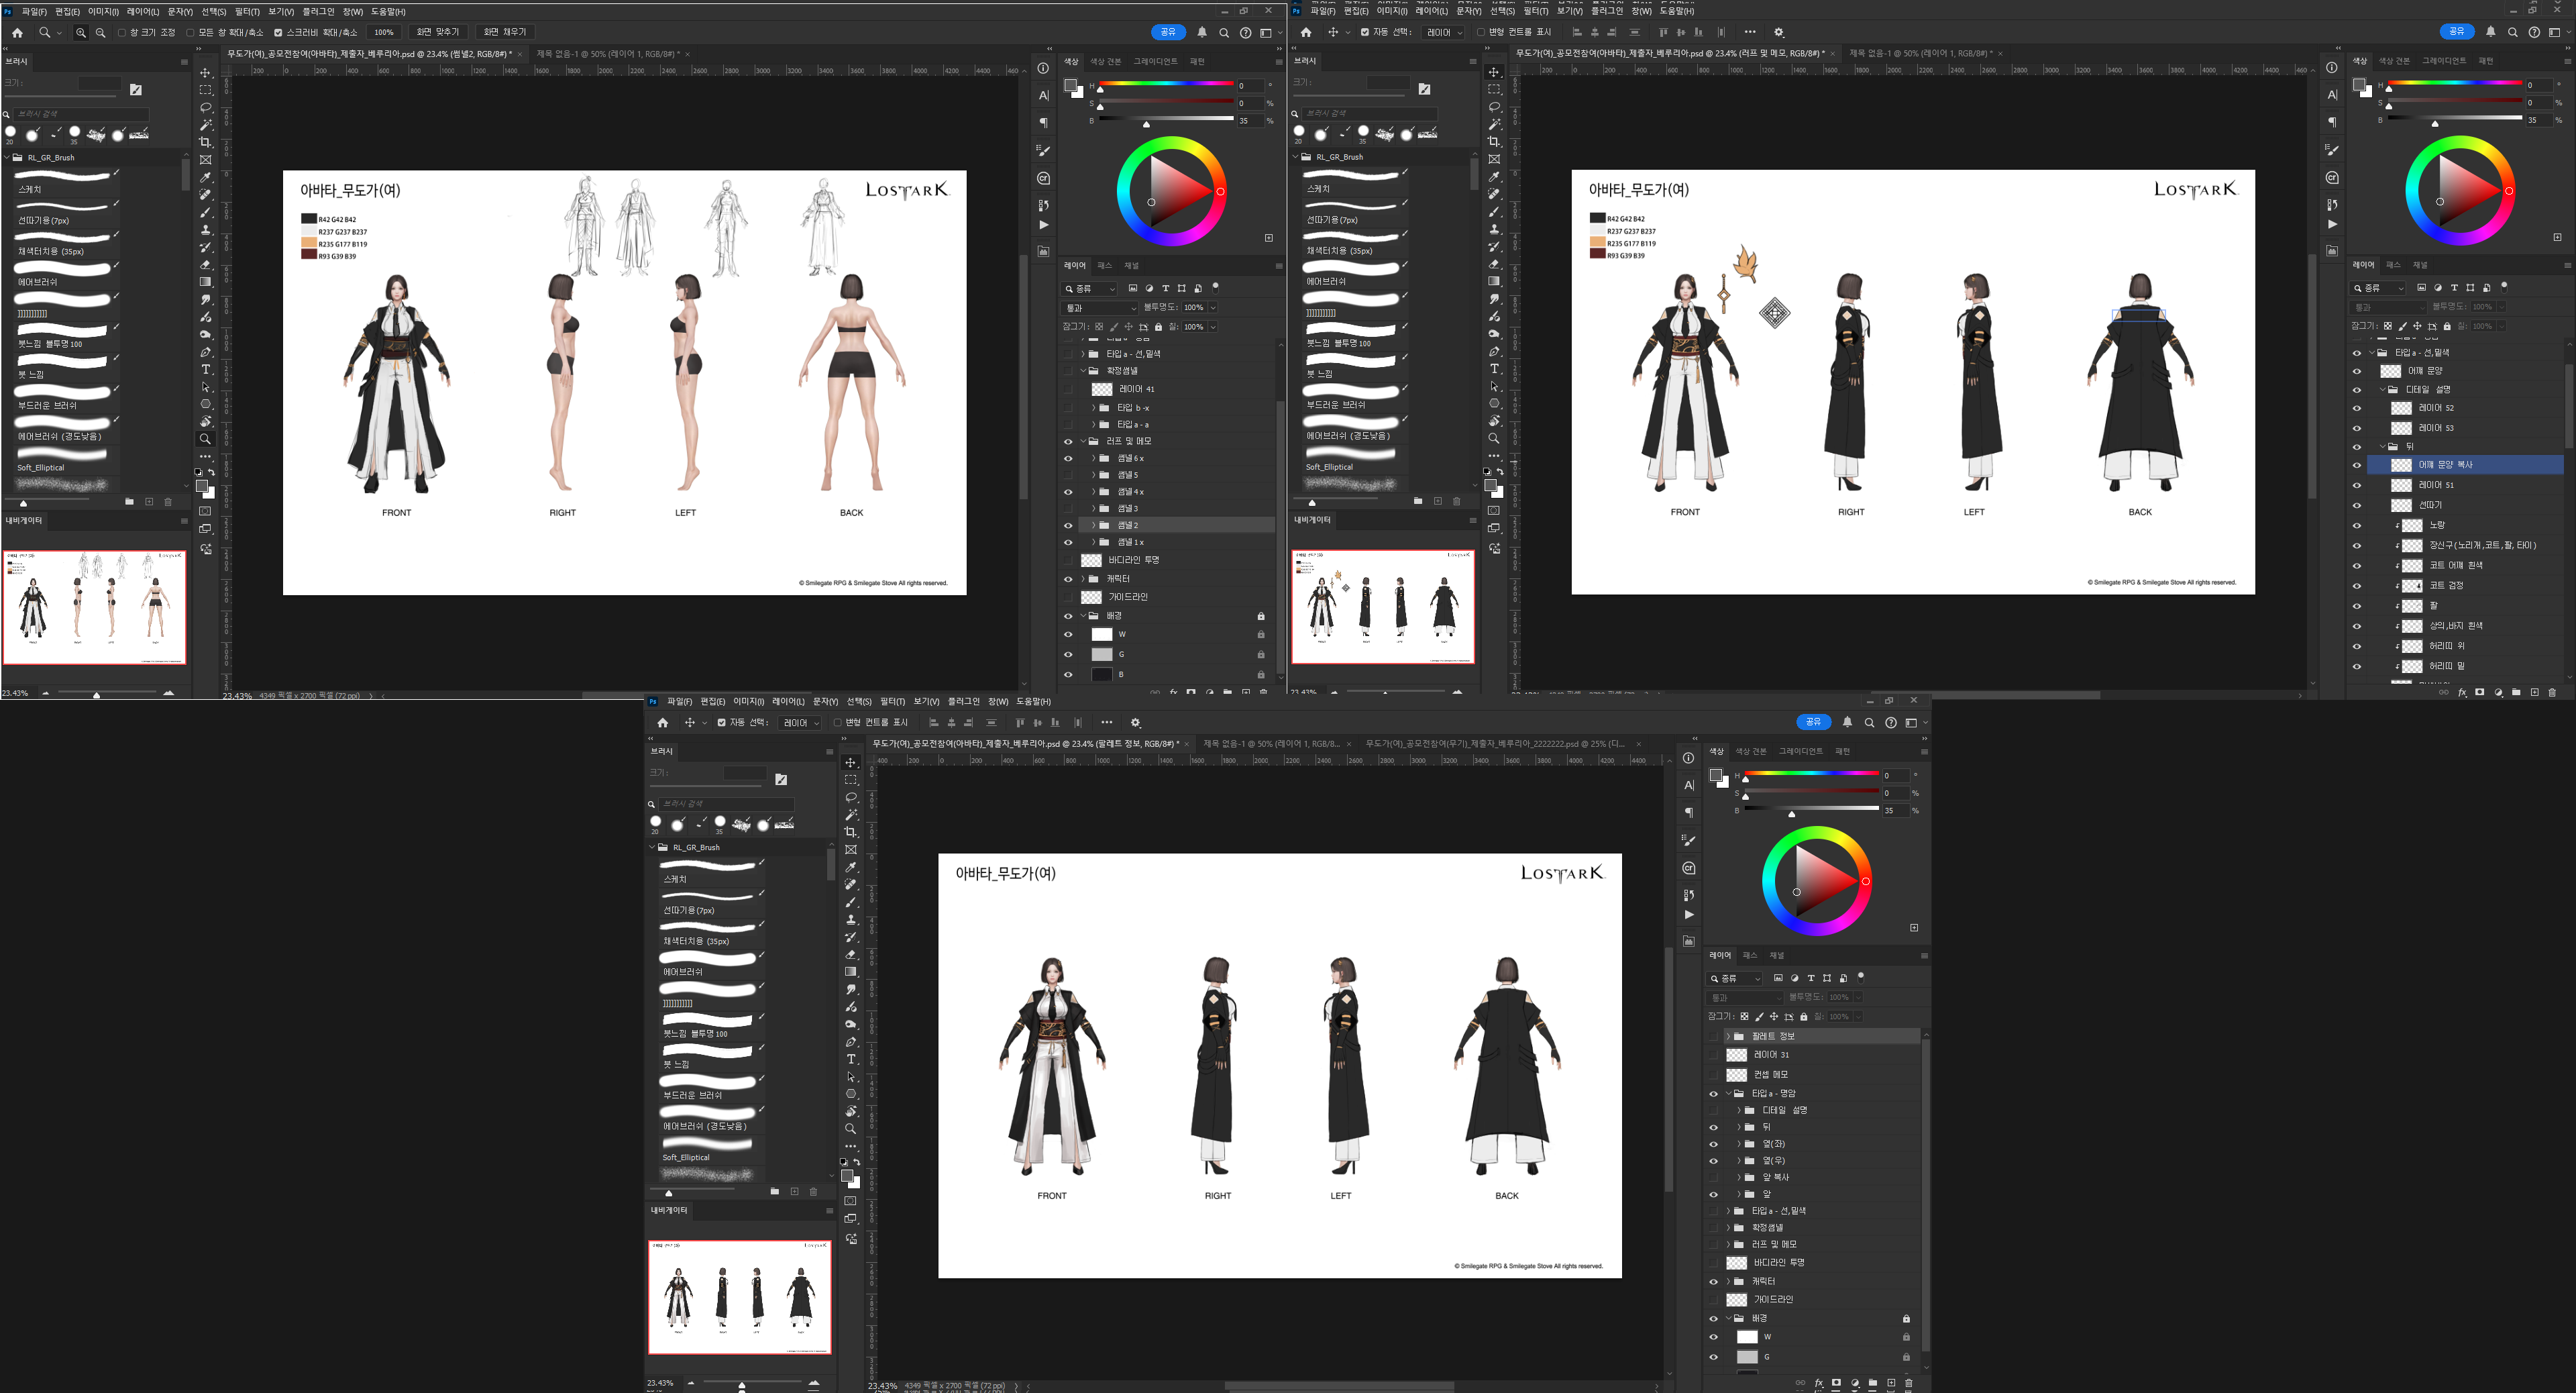
Task: Hide '어깨 문양 복사' layer in top-right window
Action: [2357, 465]
